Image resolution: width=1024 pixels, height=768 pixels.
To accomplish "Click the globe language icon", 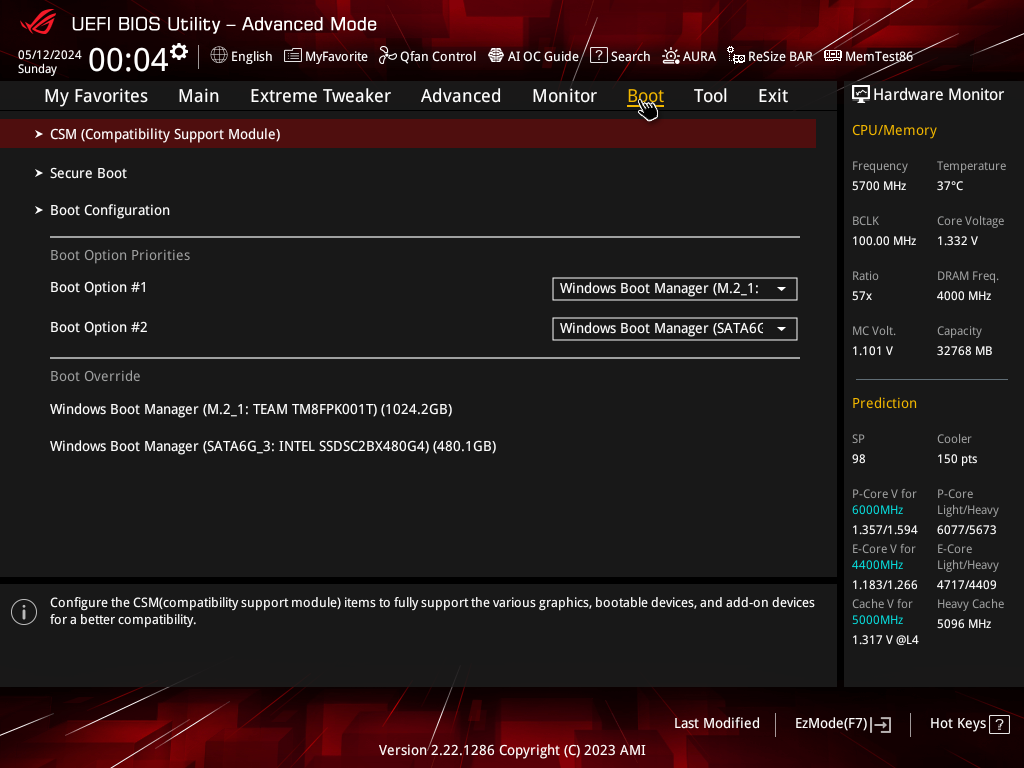I will click(219, 56).
